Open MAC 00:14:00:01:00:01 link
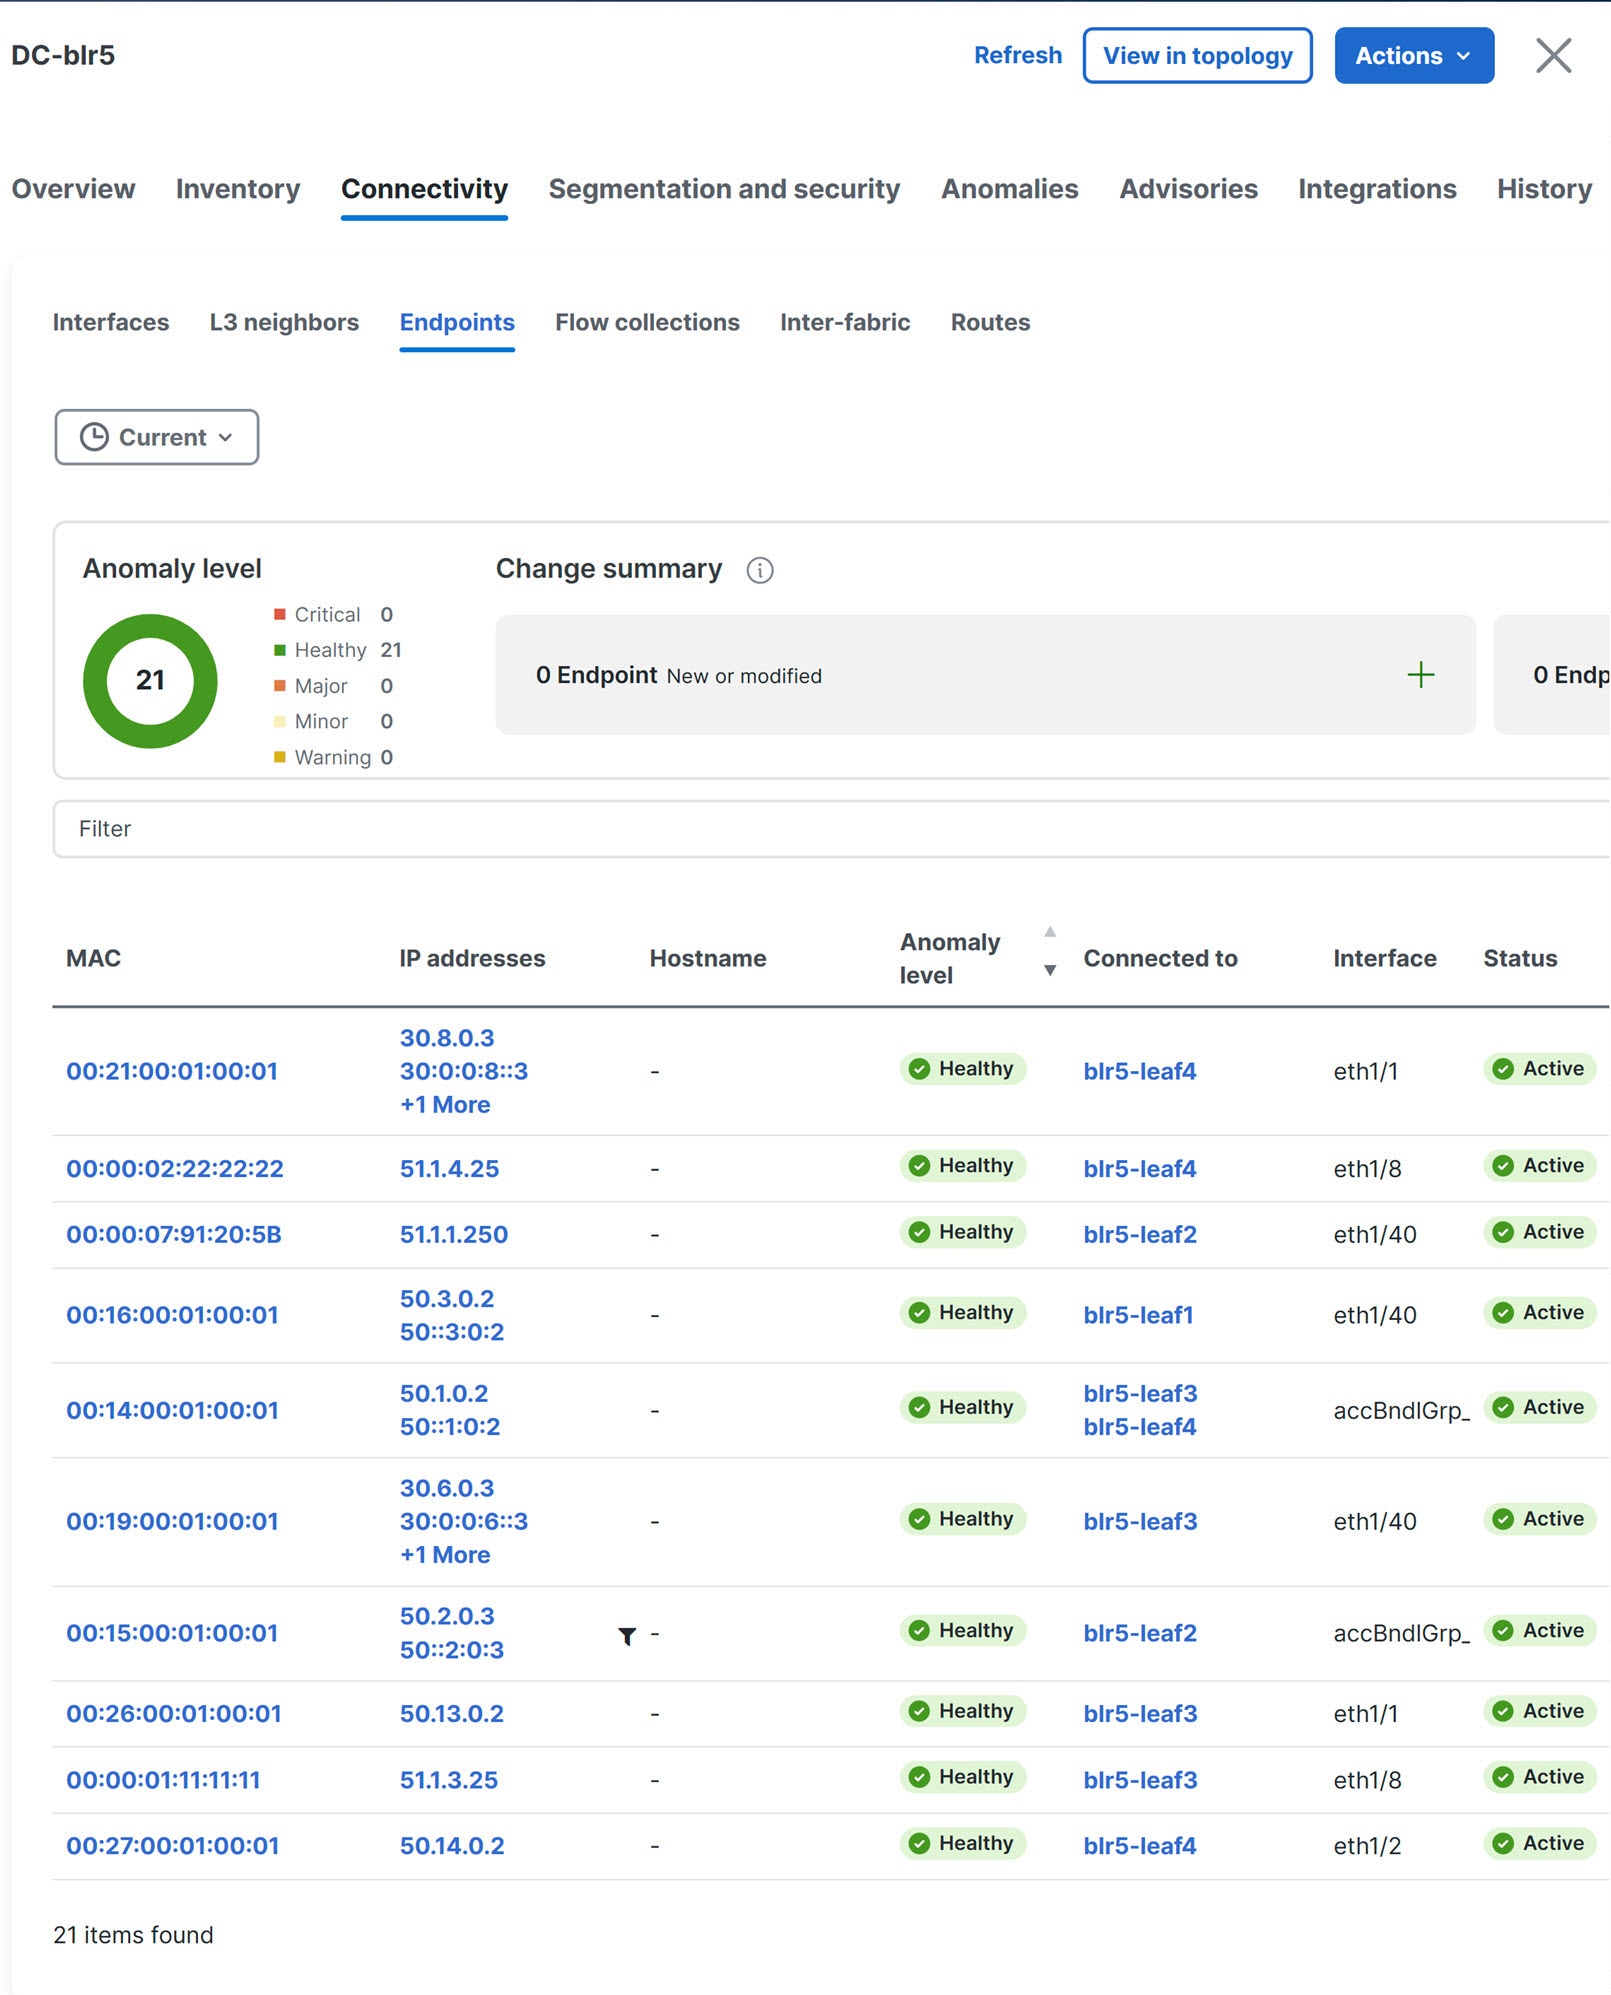The height and width of the screenshot is (1995, 1611). [x=172, y=1410]
